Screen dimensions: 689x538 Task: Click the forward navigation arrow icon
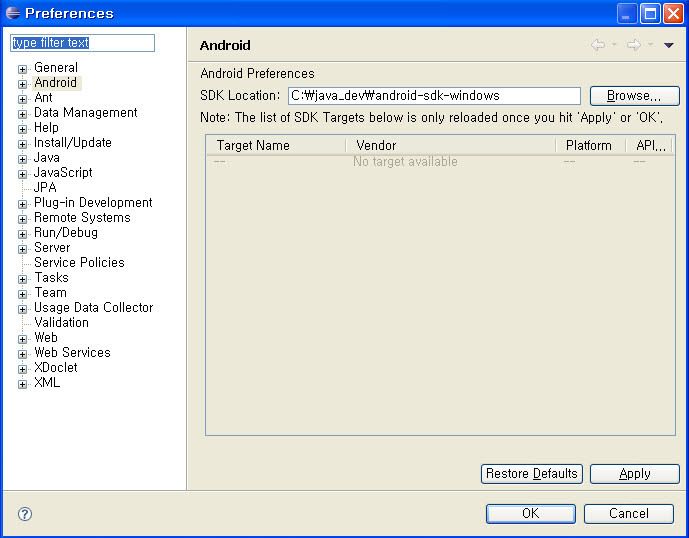(634, 45)
